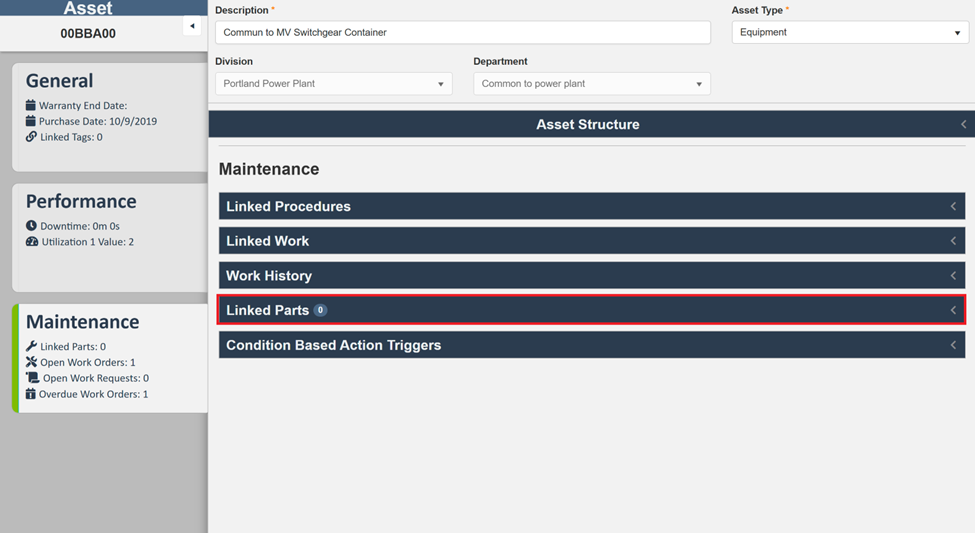Viewport: 975px width, 533px height.
Task: Click into the Description text field
Action: (462, 33)
